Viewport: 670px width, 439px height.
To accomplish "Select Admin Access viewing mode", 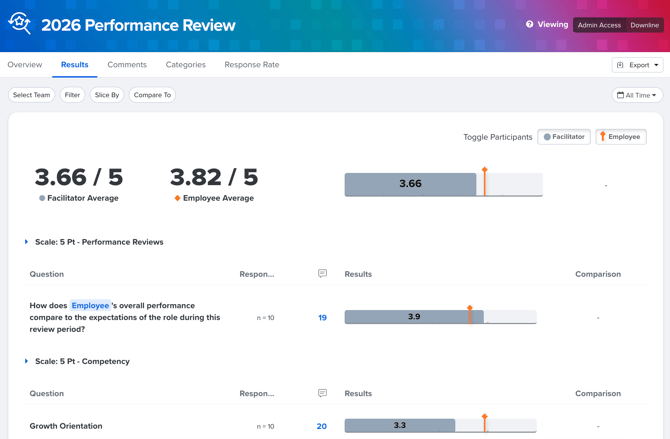I will 599,25.
